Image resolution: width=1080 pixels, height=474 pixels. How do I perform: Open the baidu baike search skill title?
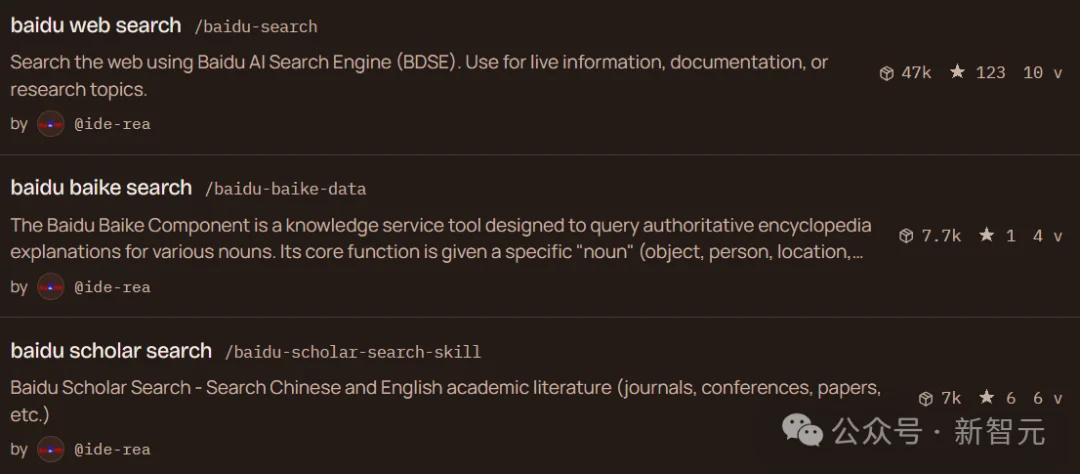click(x=101, y=188)
